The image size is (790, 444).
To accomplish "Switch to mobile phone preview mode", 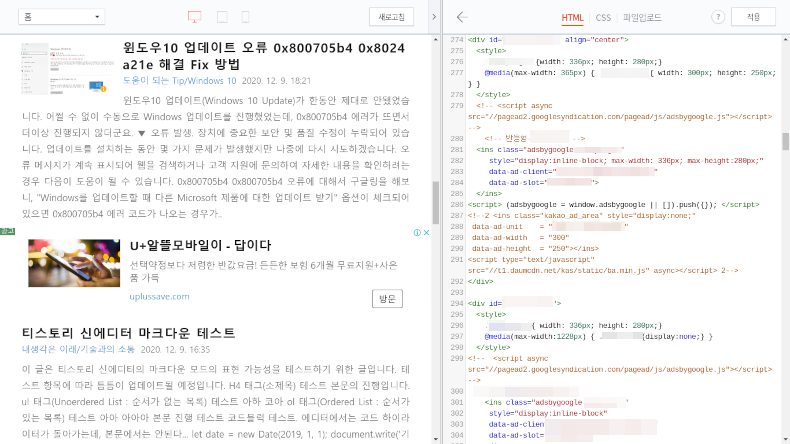I will [245, 17].
